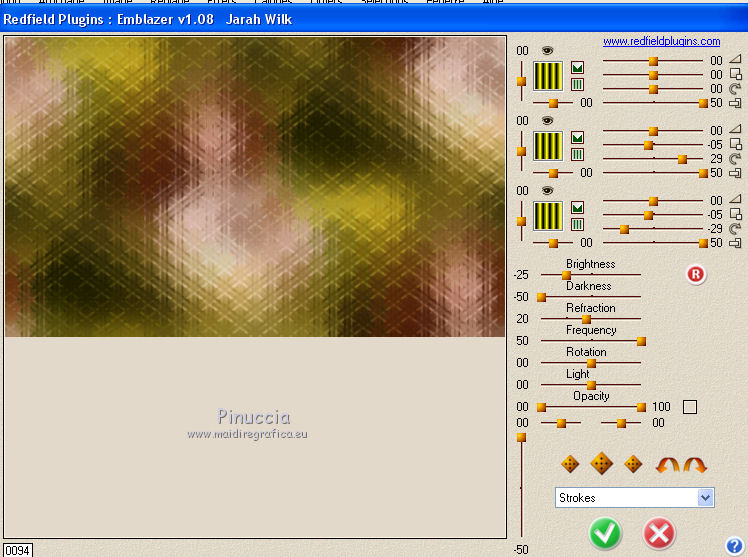Click the Frequency slider handle
Screen dimensions: 748x557
pos(642,341)
